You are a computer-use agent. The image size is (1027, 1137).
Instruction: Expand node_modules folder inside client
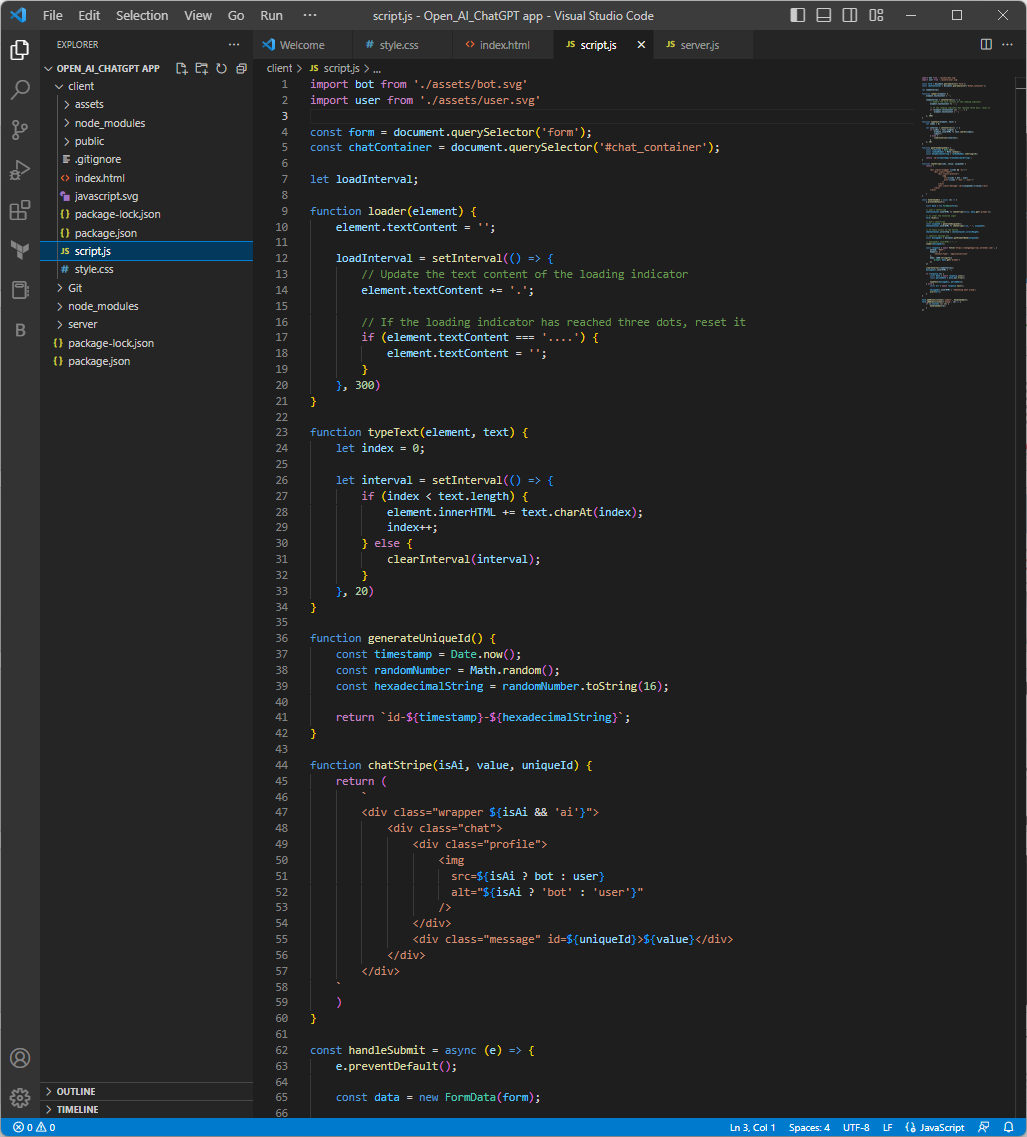pyautogui.click(x=147, y=123)
